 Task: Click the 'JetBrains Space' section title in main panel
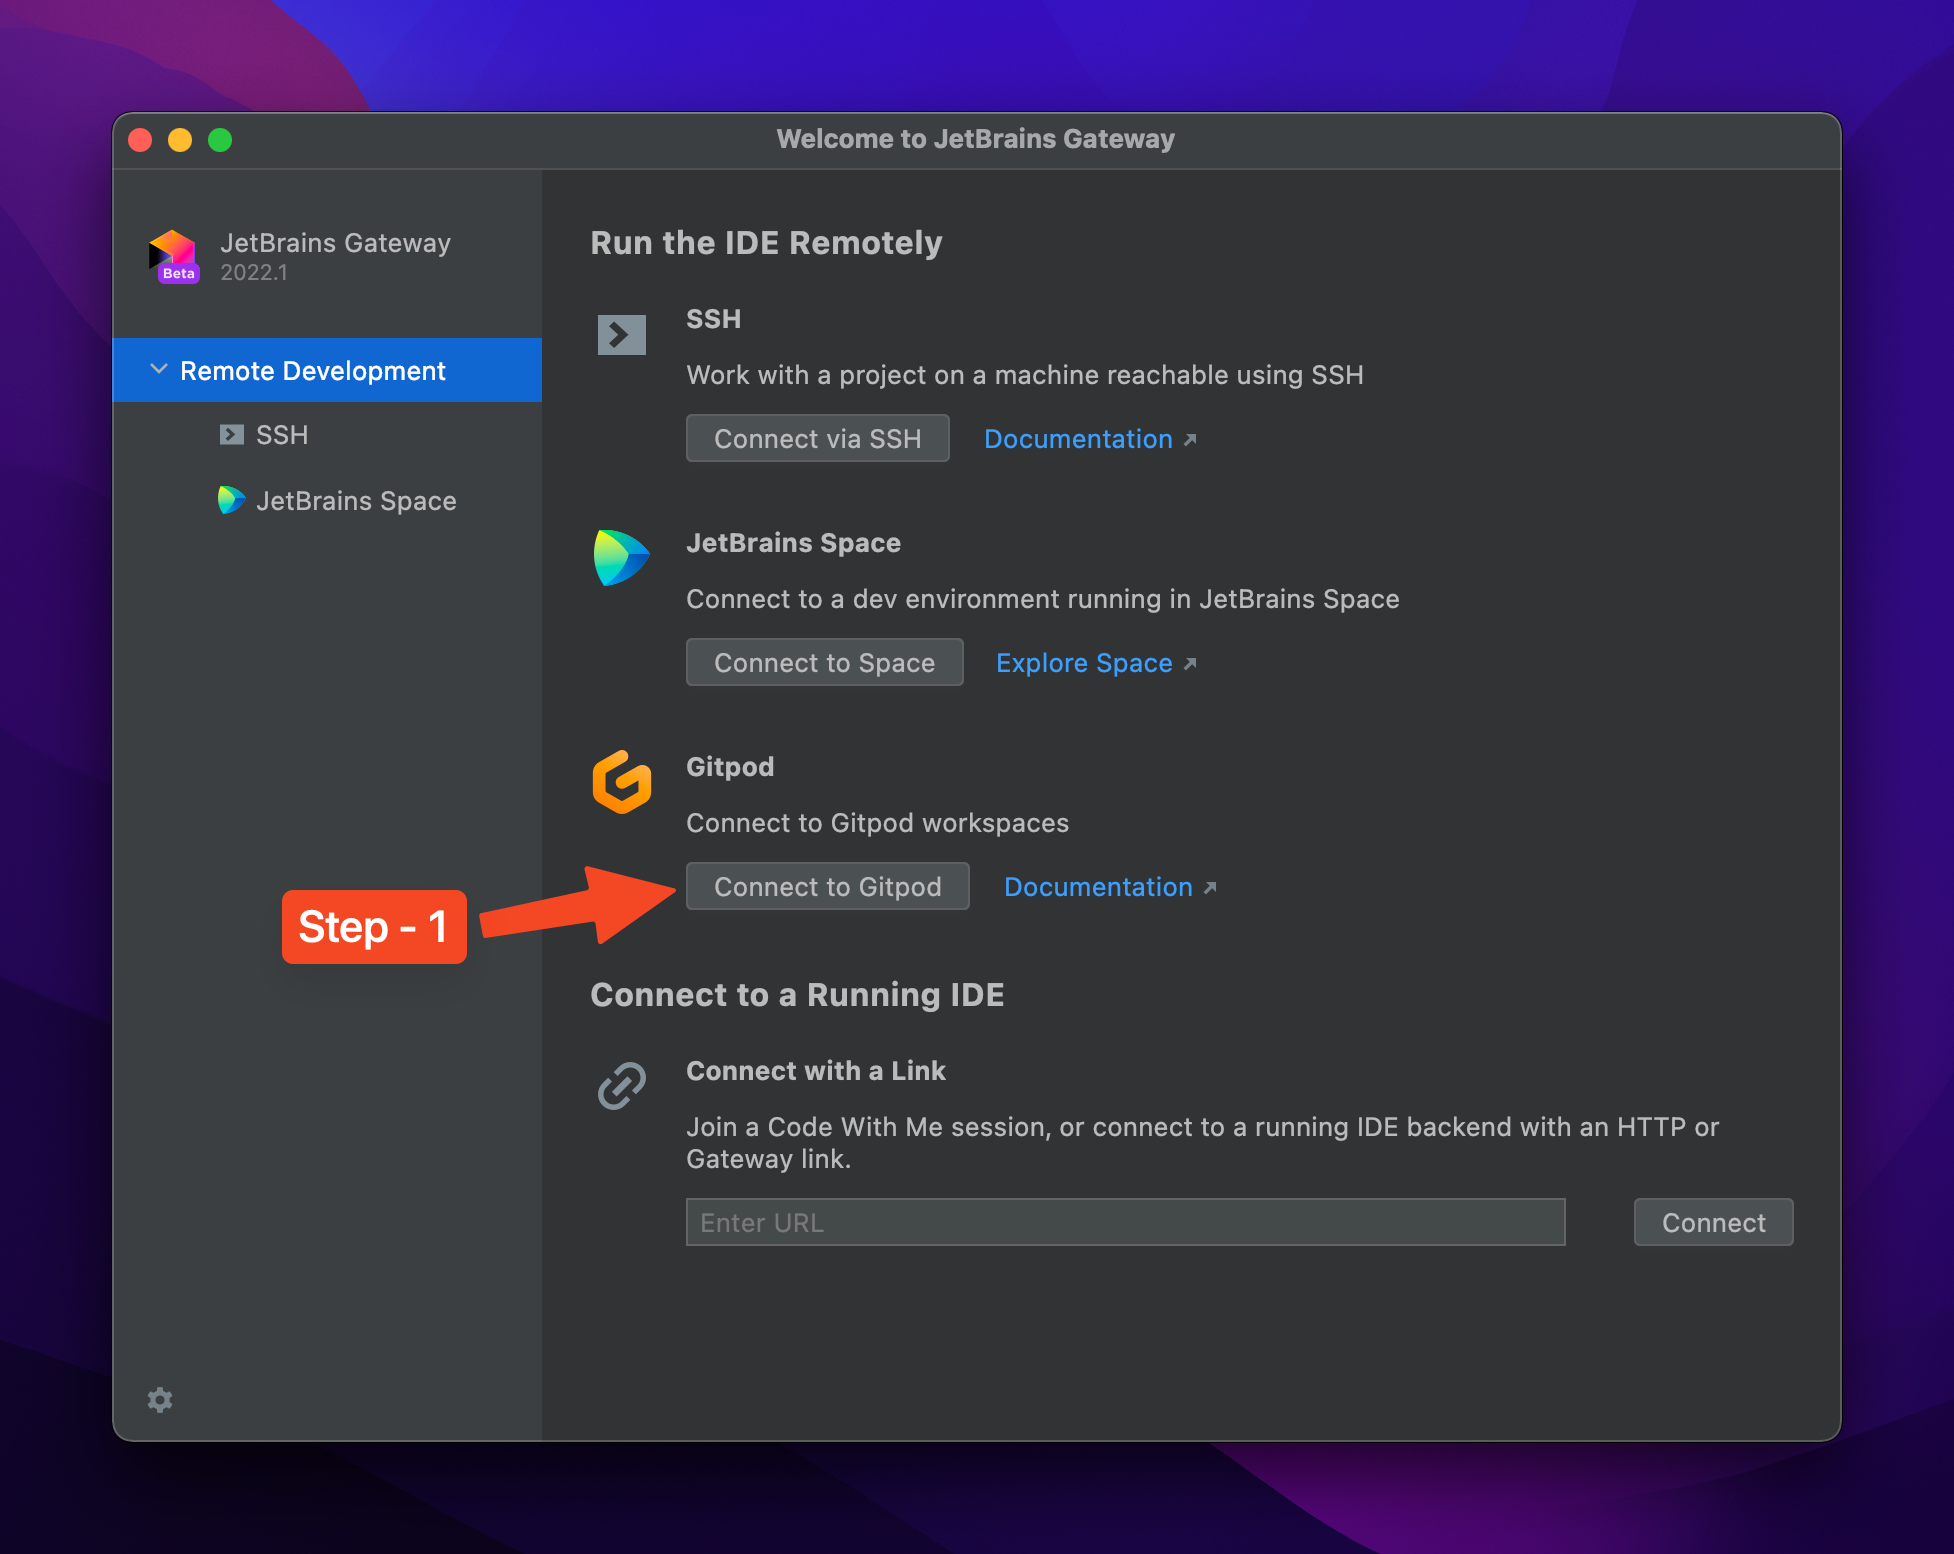tap(793, 543)
